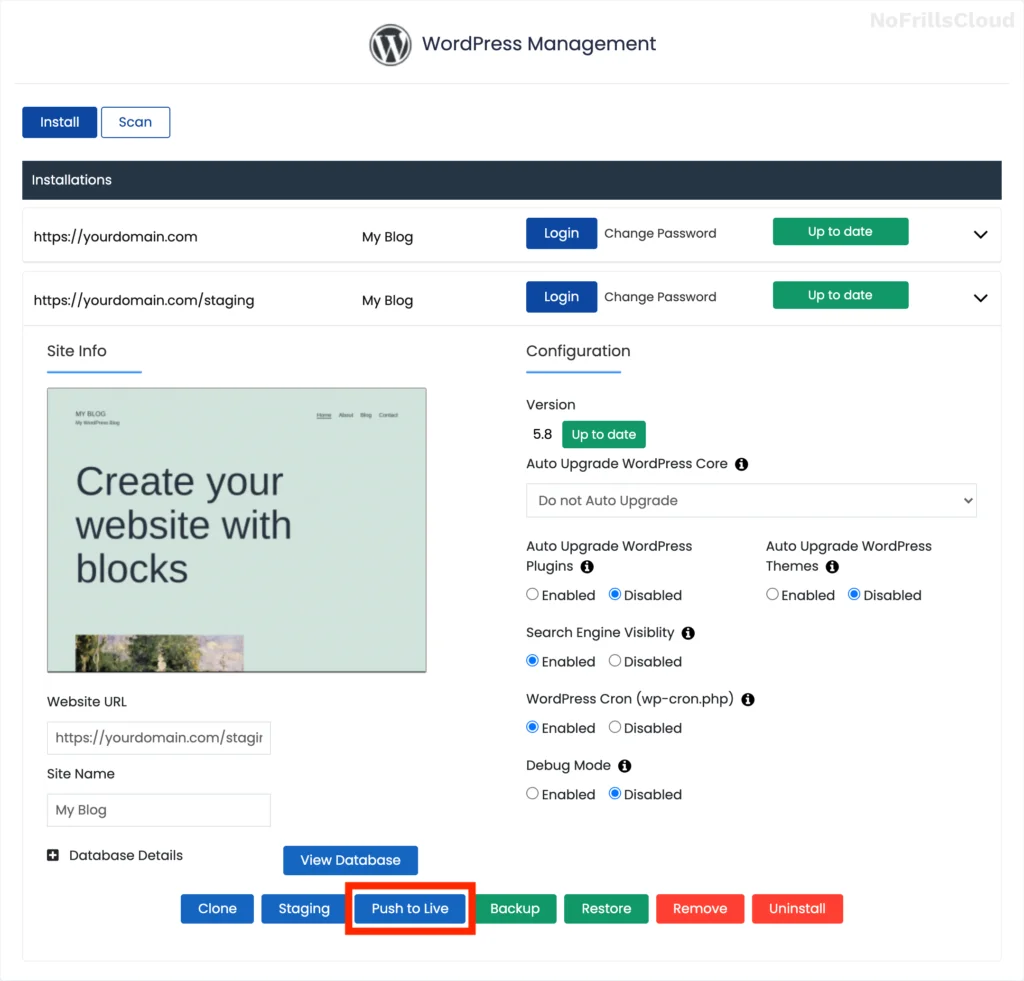Screen dimensions: 1024x981
Task: Click the info icon beside Auto Upgrade WordPress Plugins
Action: tap(589, 567)
